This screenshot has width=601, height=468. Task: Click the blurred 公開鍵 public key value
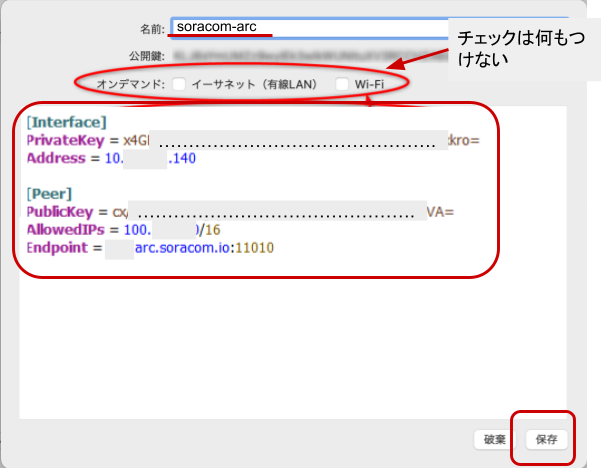coord(310,56)
